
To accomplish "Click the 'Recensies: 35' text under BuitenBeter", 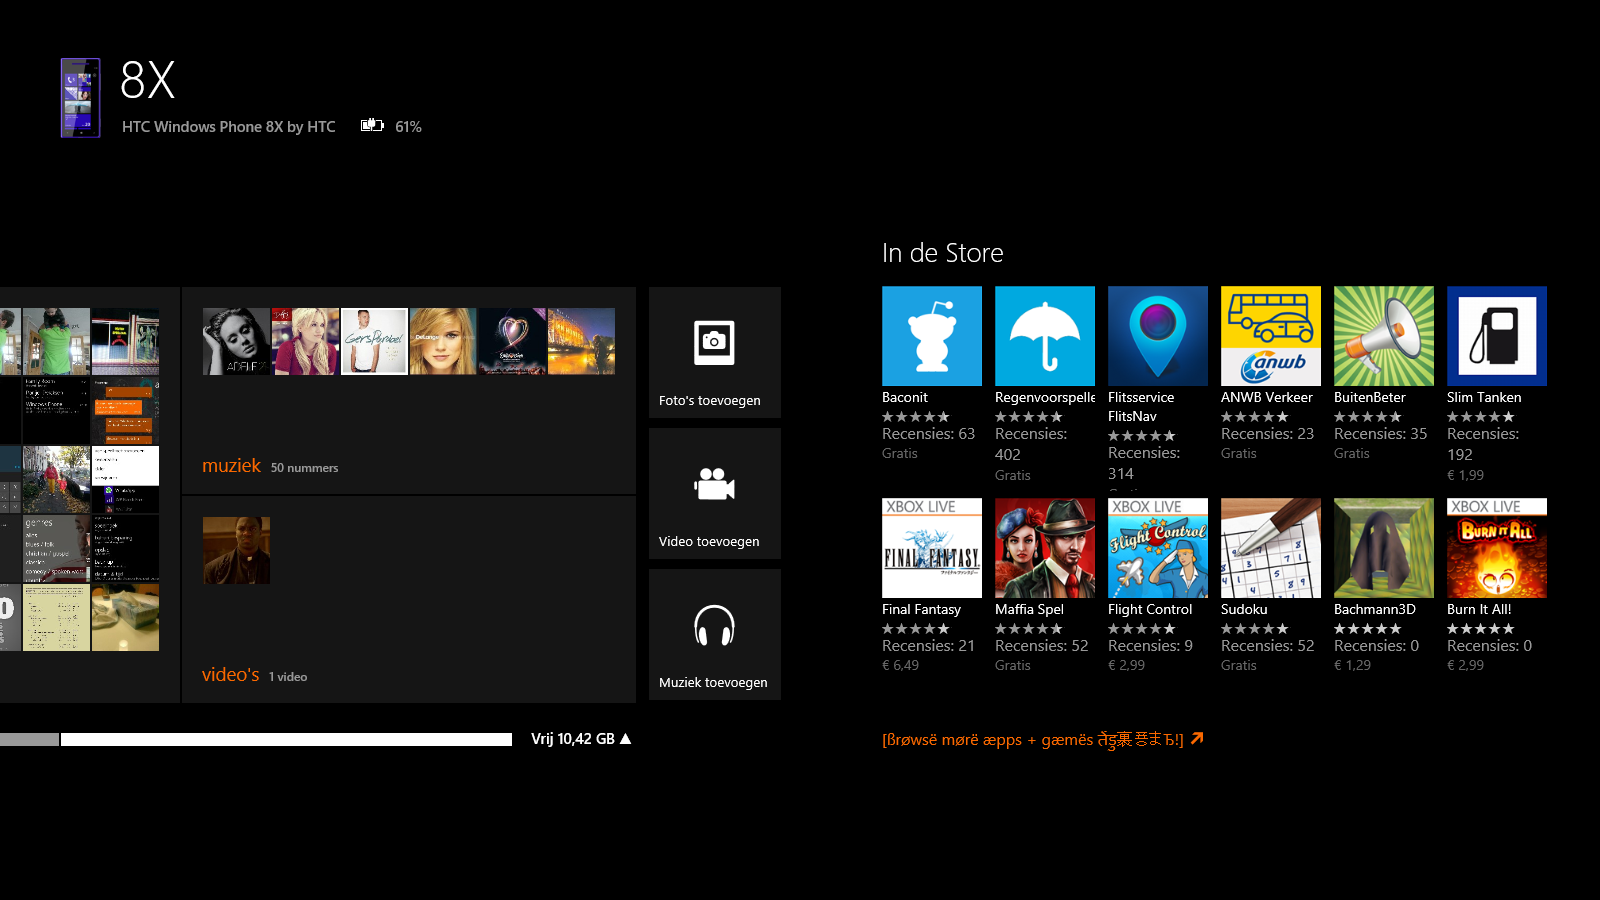I will tap(1380, 434).
